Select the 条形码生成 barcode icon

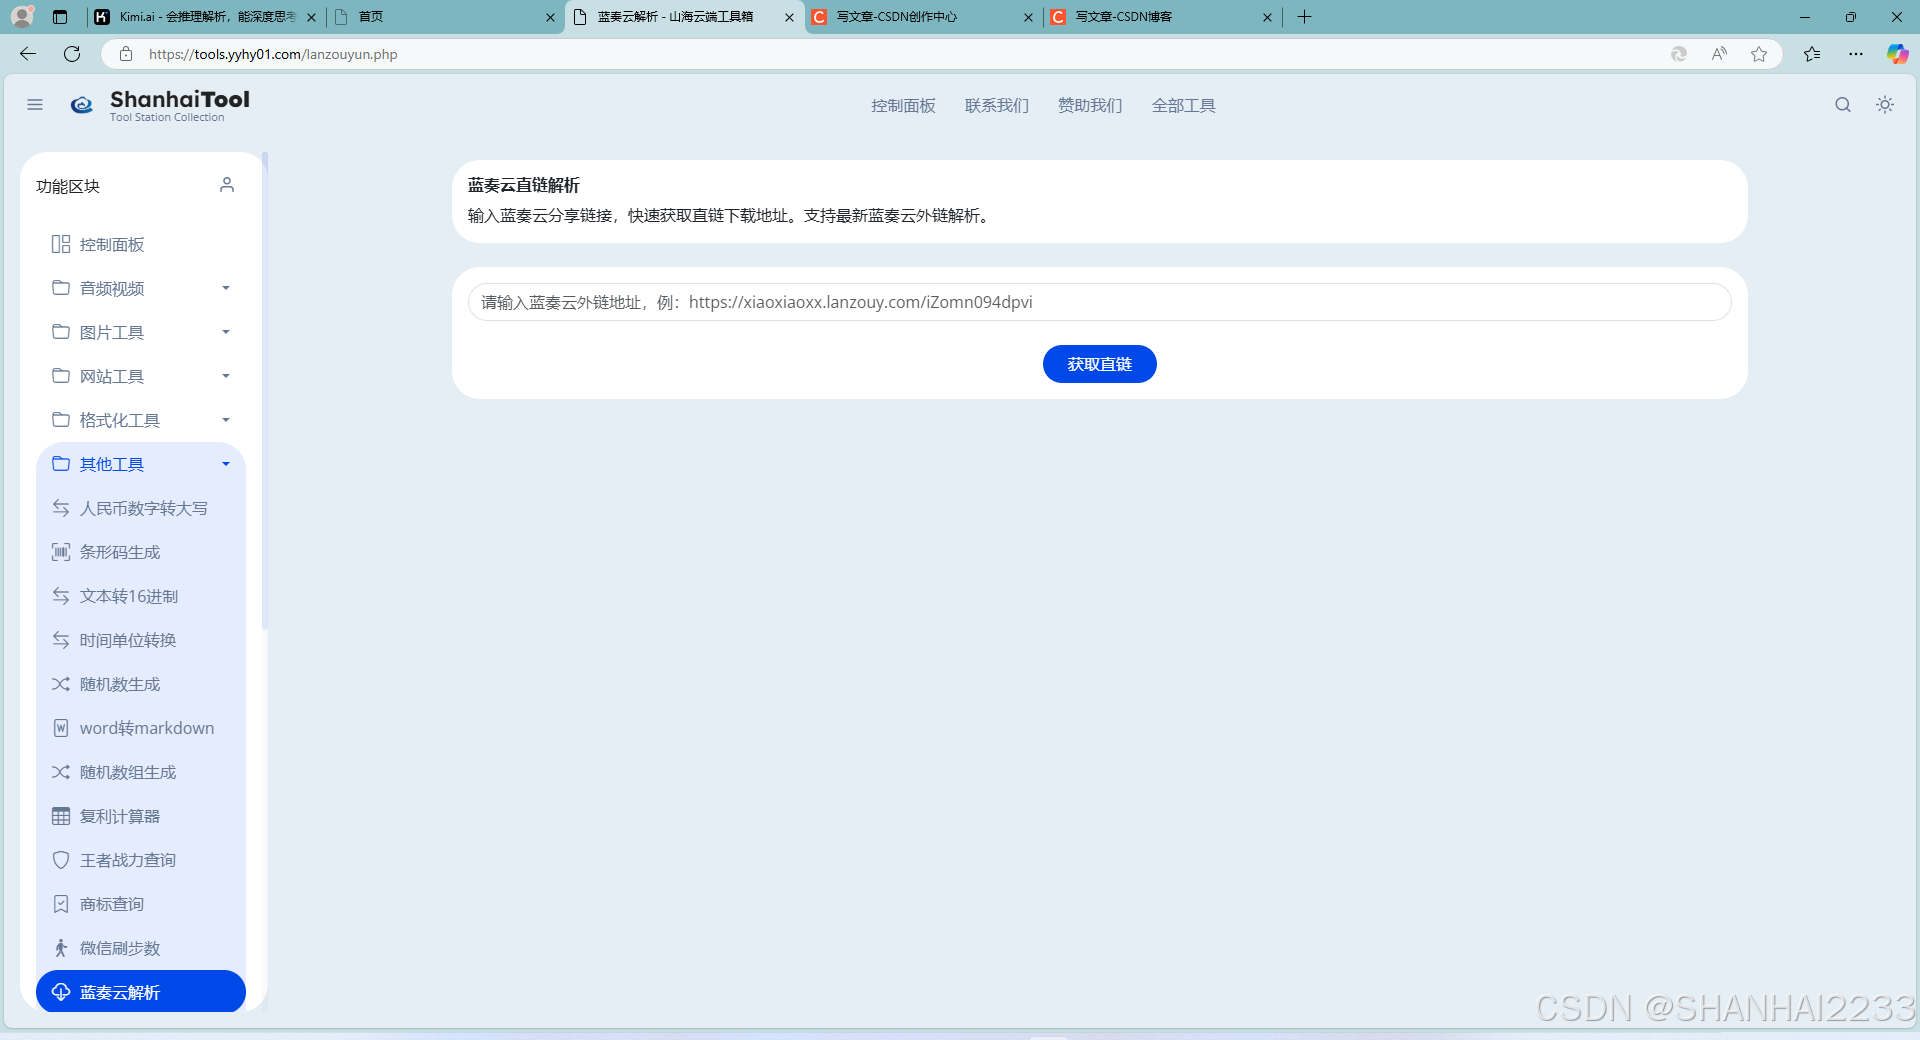61,552
